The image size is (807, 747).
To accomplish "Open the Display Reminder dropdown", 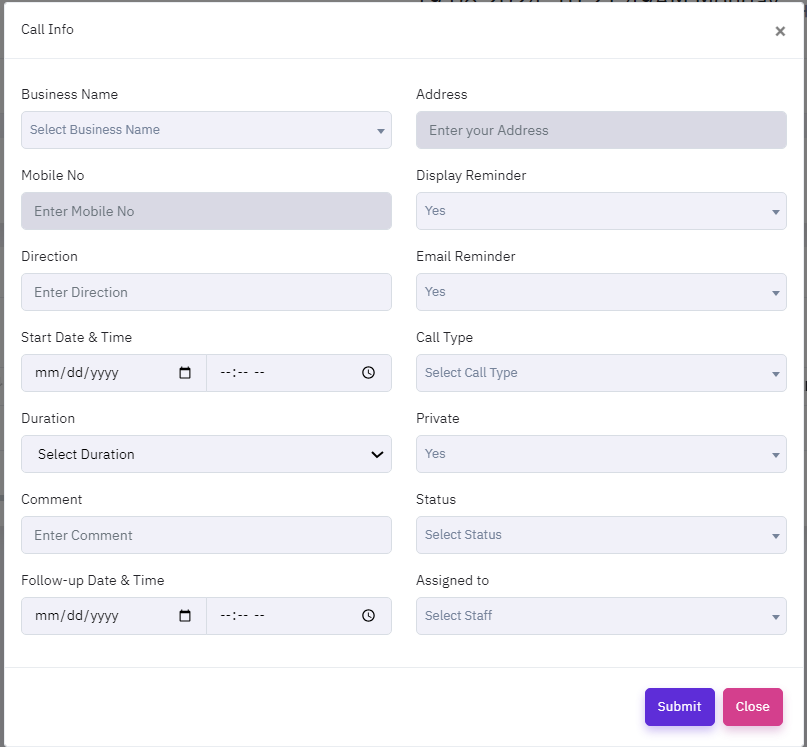I will click(x=601, y=211).
